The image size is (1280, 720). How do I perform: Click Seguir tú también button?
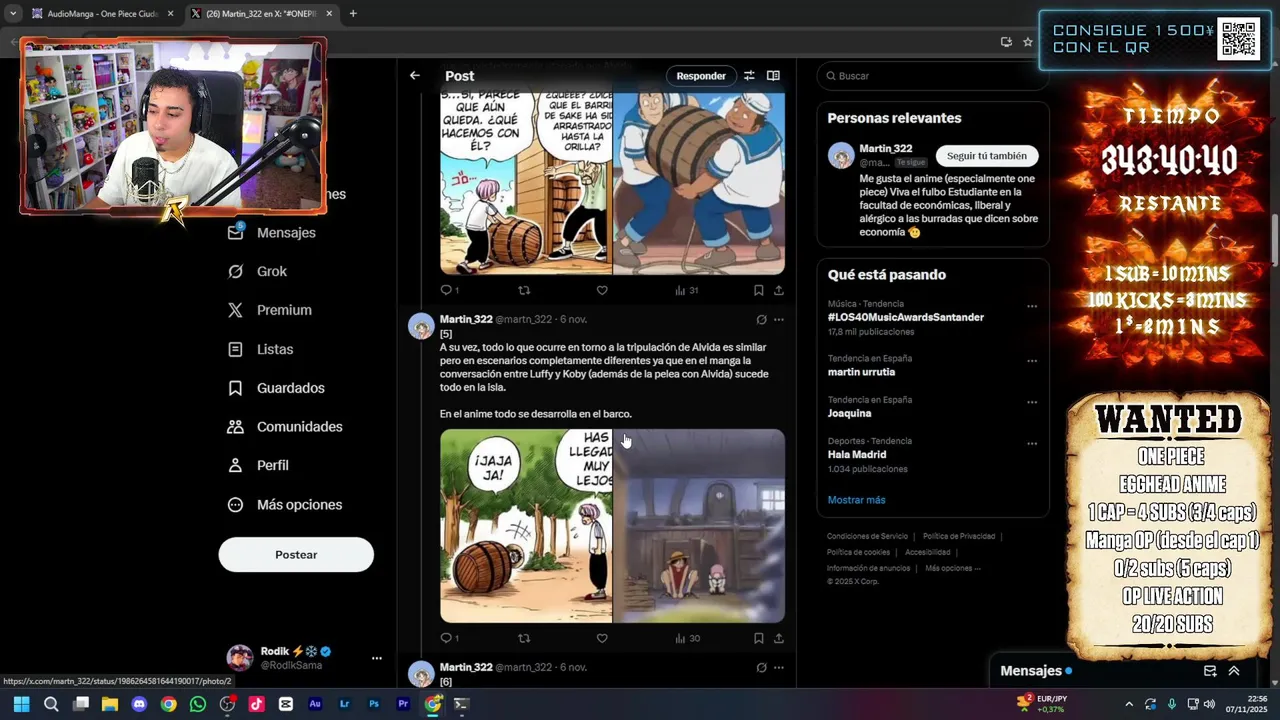[x=987, y=156]
